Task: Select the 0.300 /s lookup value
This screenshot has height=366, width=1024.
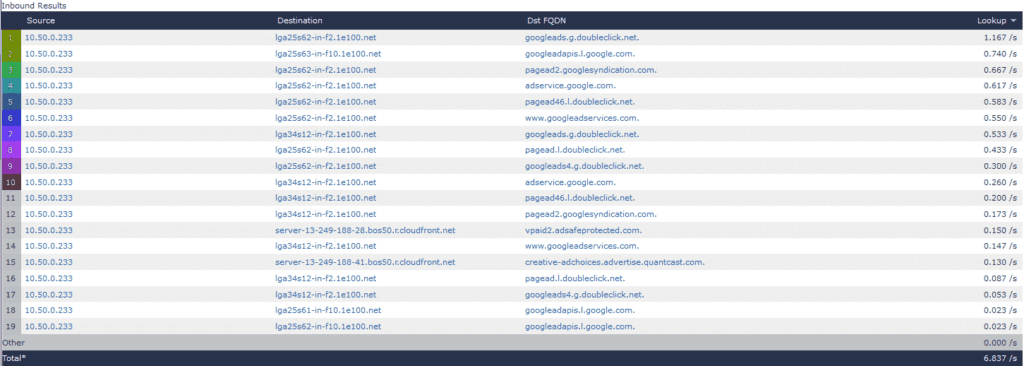Action: tap(1000, 166)
